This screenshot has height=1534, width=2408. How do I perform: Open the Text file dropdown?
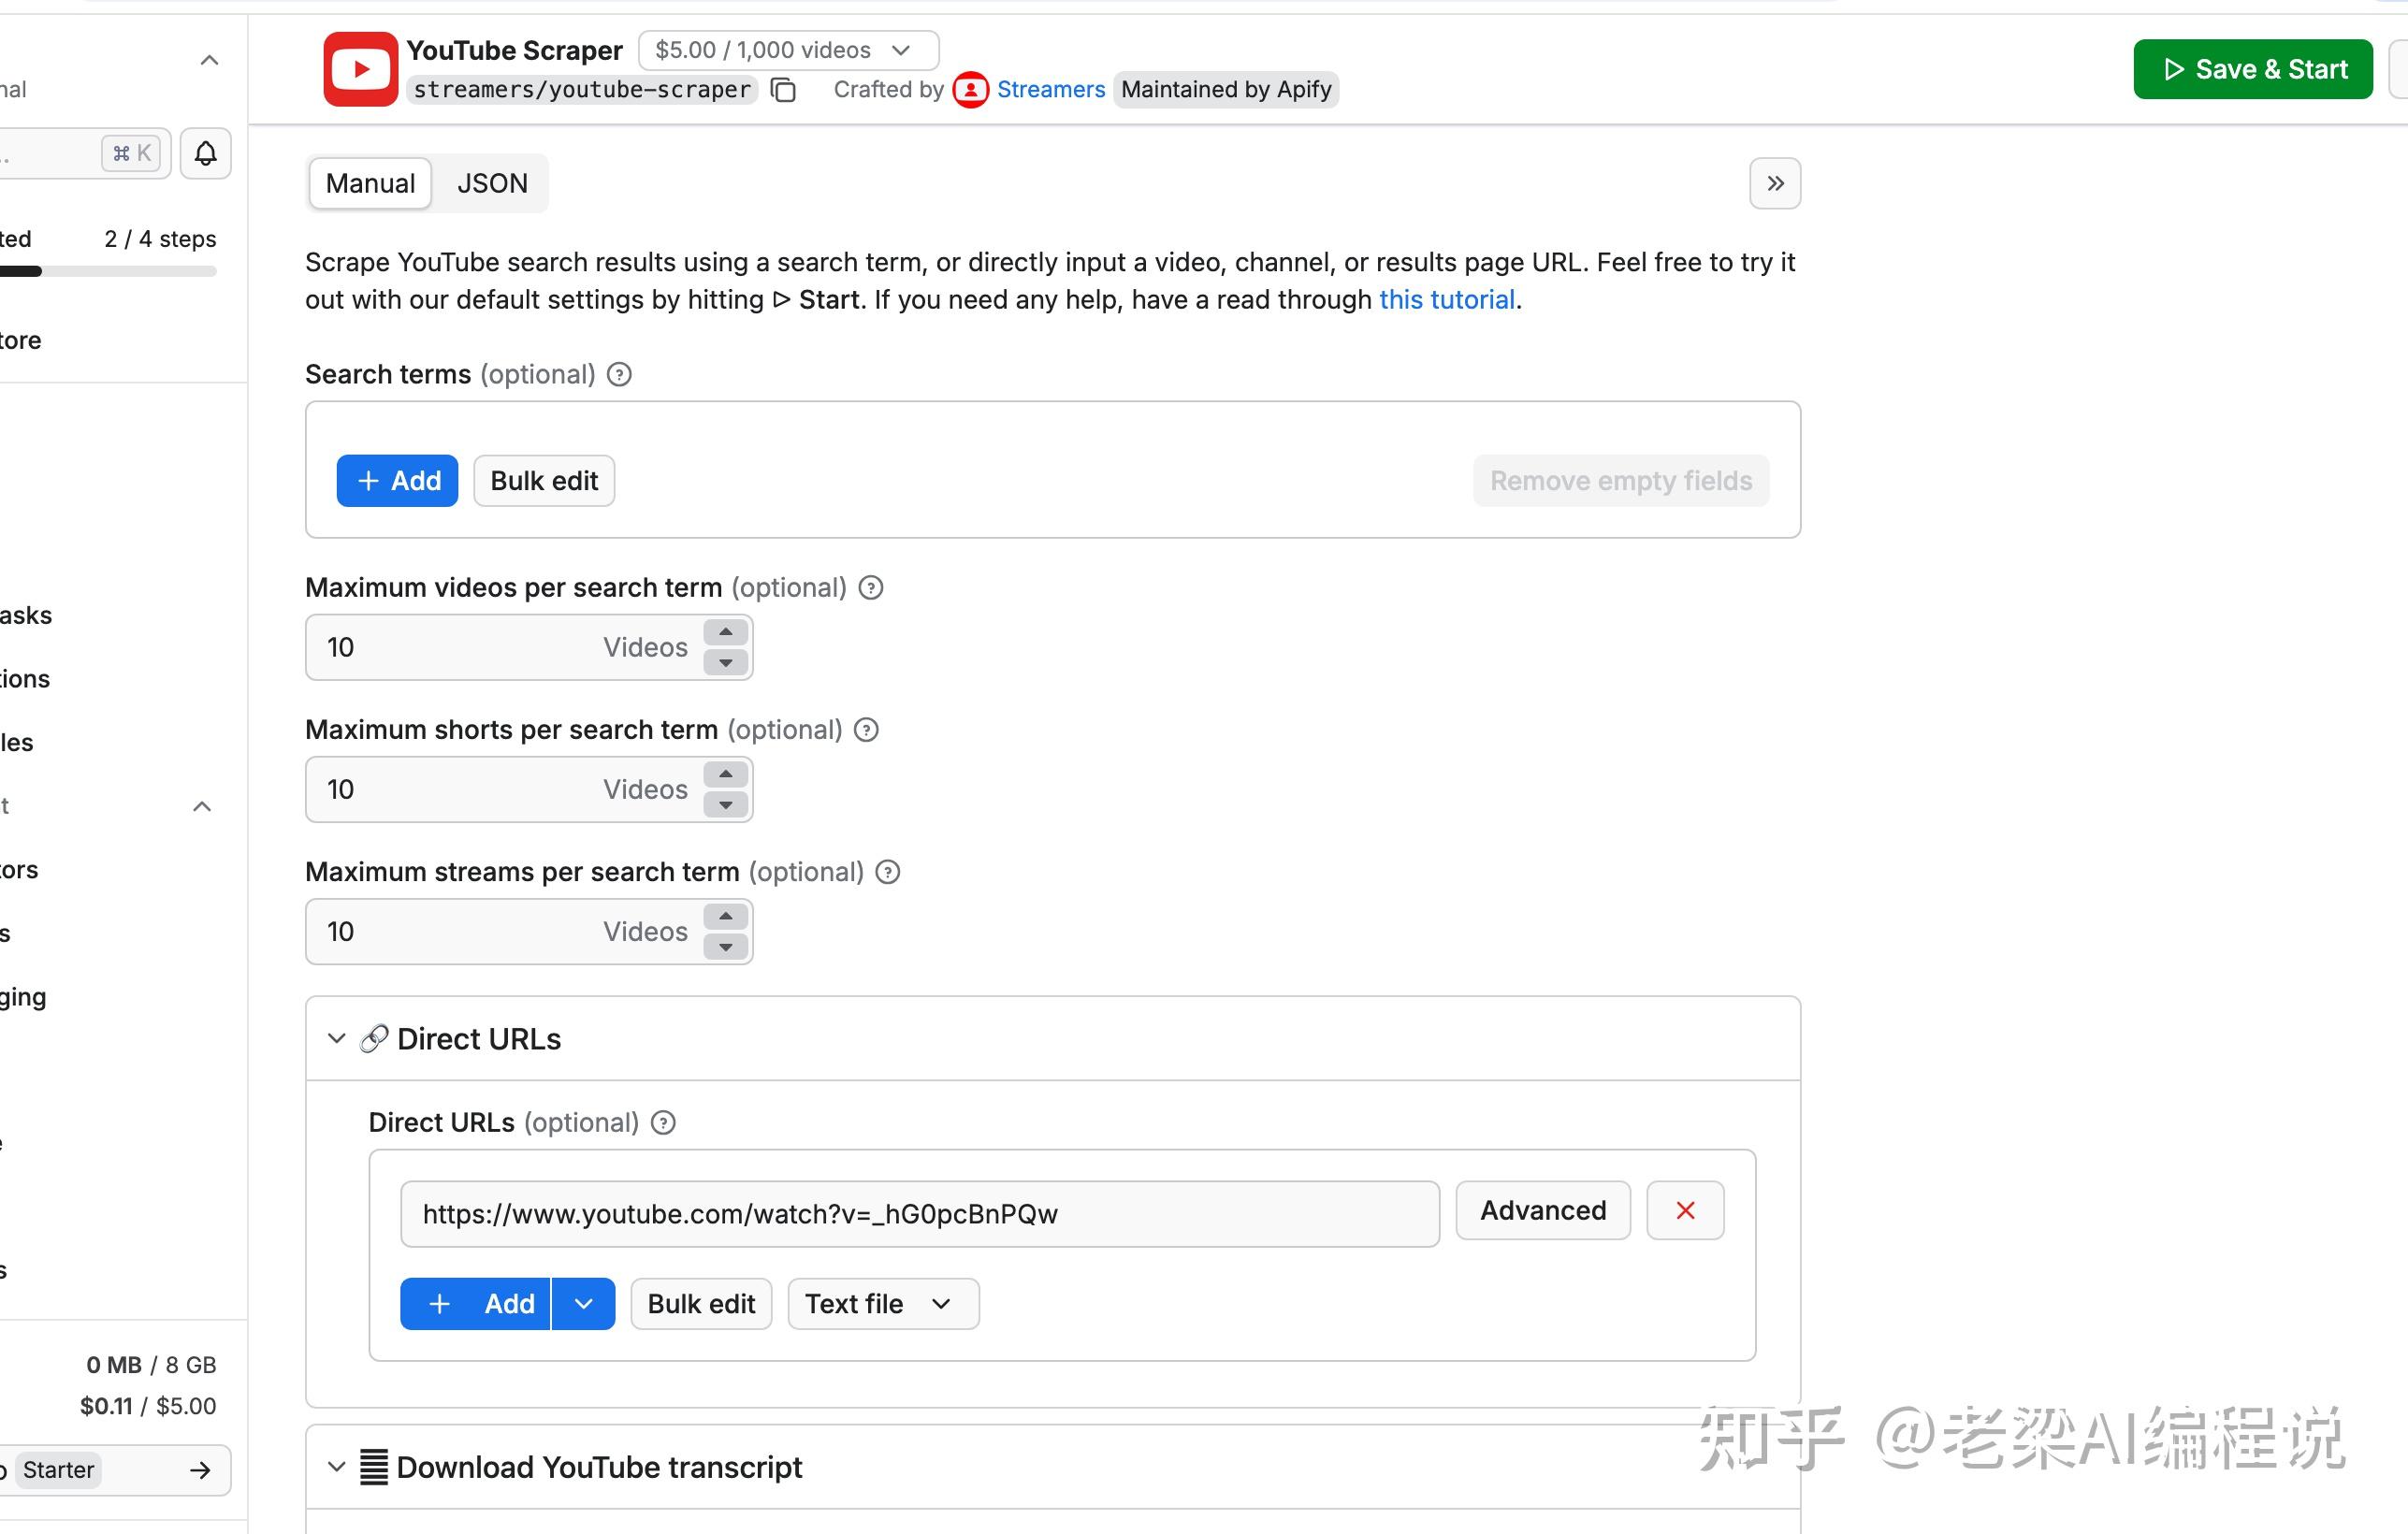883,1303
